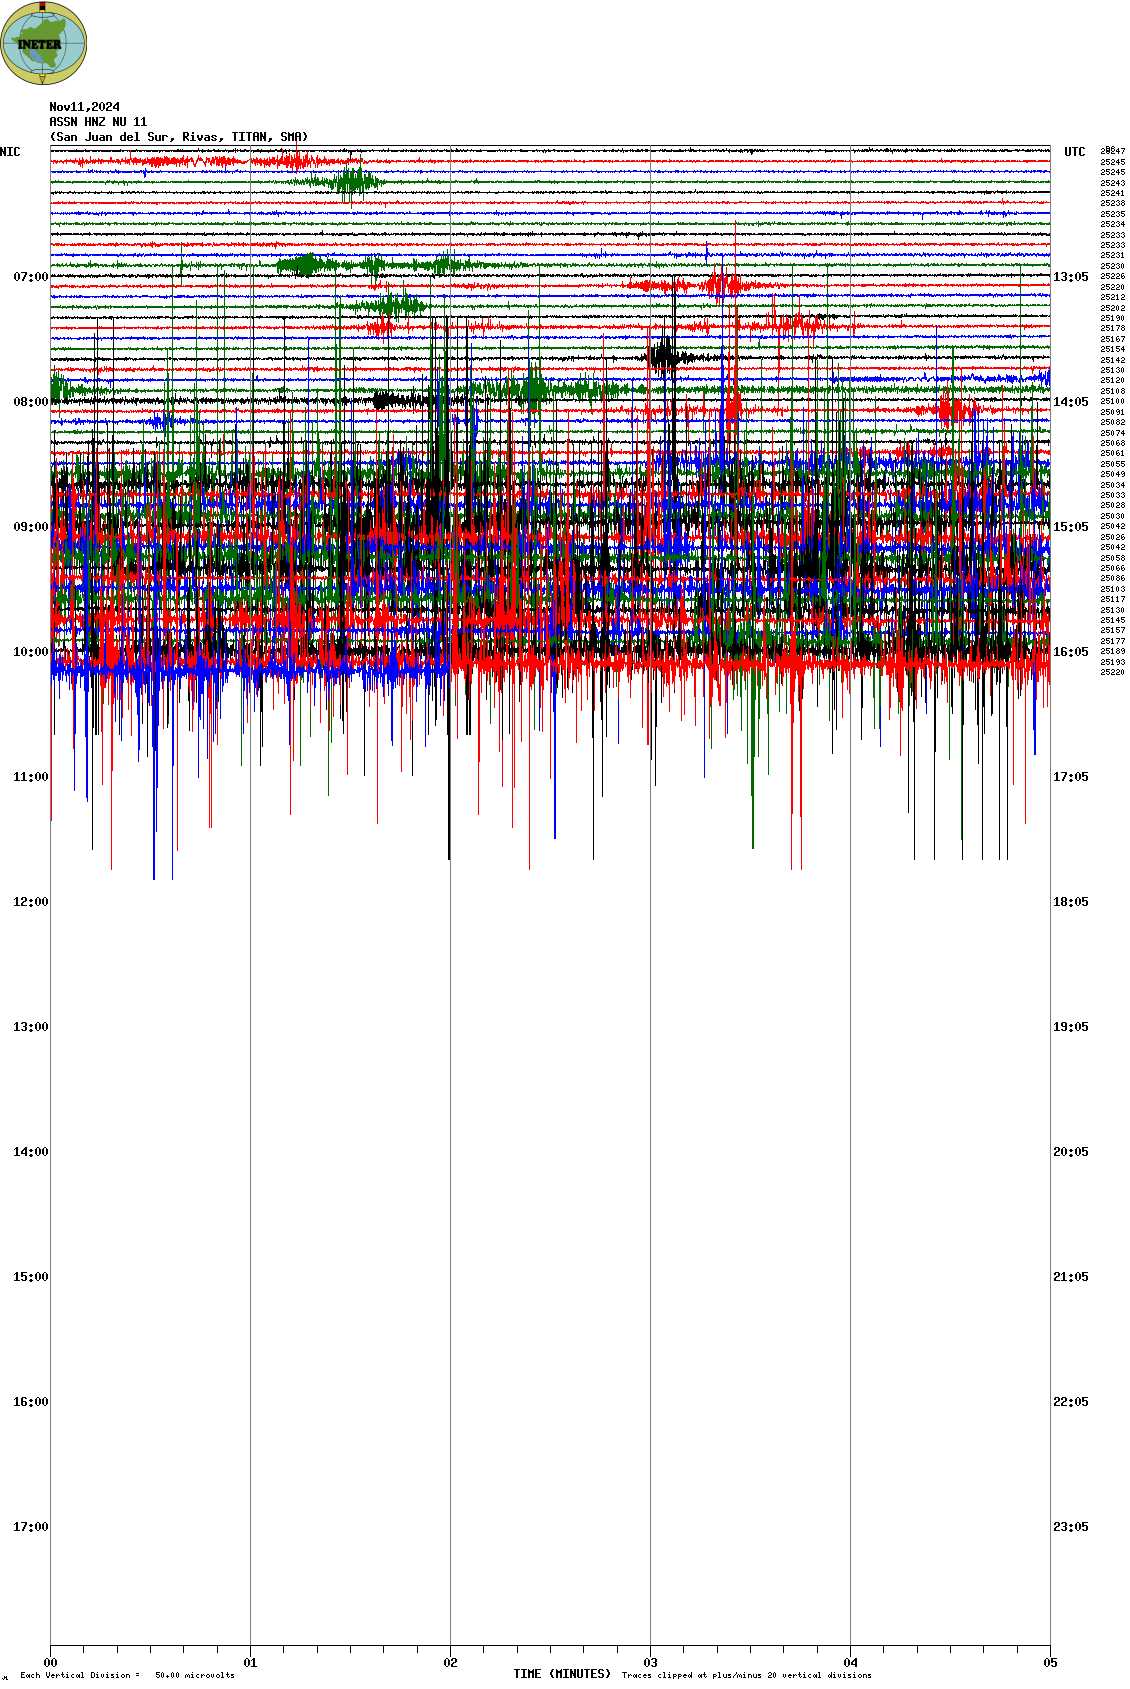Click the San Juan del Sur location text
Viewport: 1130px width, 1689px height.
[x=178, y=137]
